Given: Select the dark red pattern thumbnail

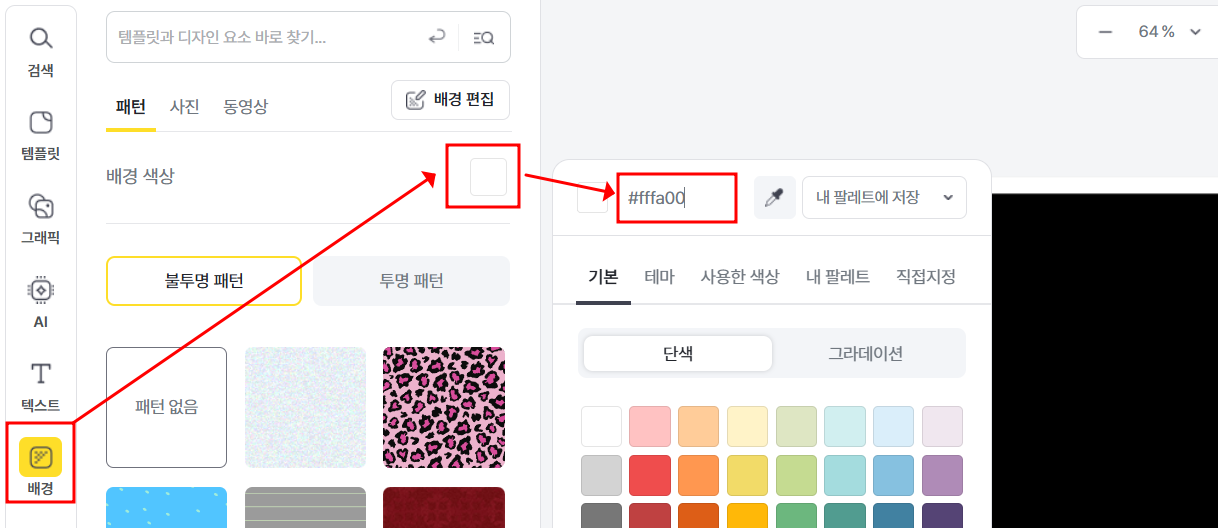Looking at the screenshot, I should pos(444,507).
